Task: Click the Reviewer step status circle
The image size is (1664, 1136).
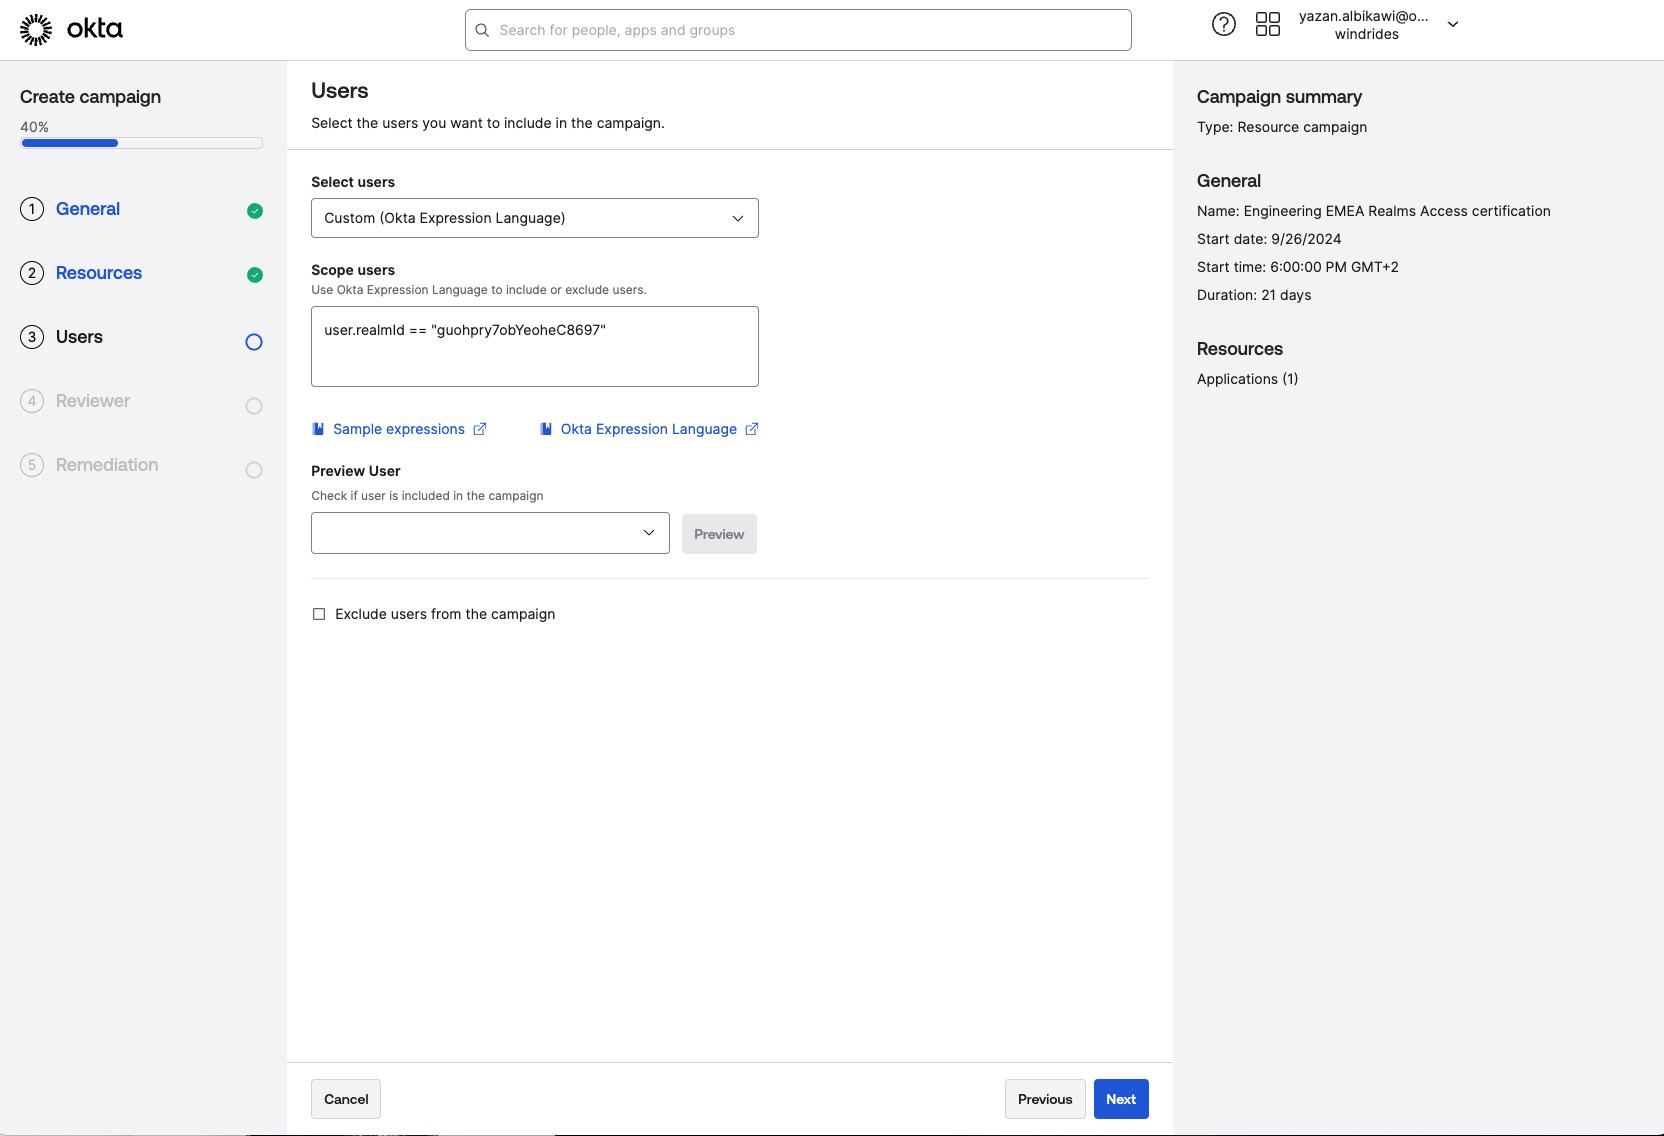Action: [254, 406]
